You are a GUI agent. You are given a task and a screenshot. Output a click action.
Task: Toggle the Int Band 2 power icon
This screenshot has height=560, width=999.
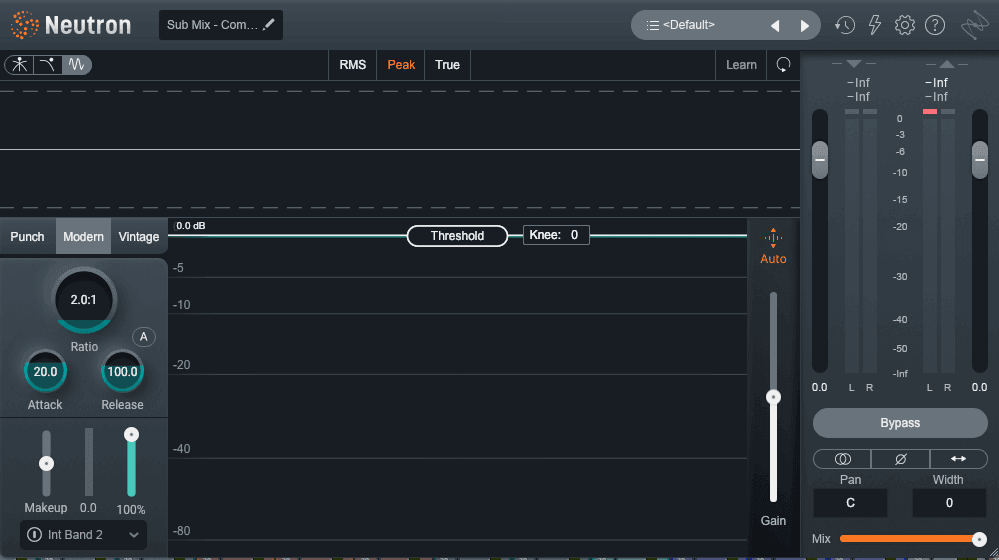pos(34,535)
